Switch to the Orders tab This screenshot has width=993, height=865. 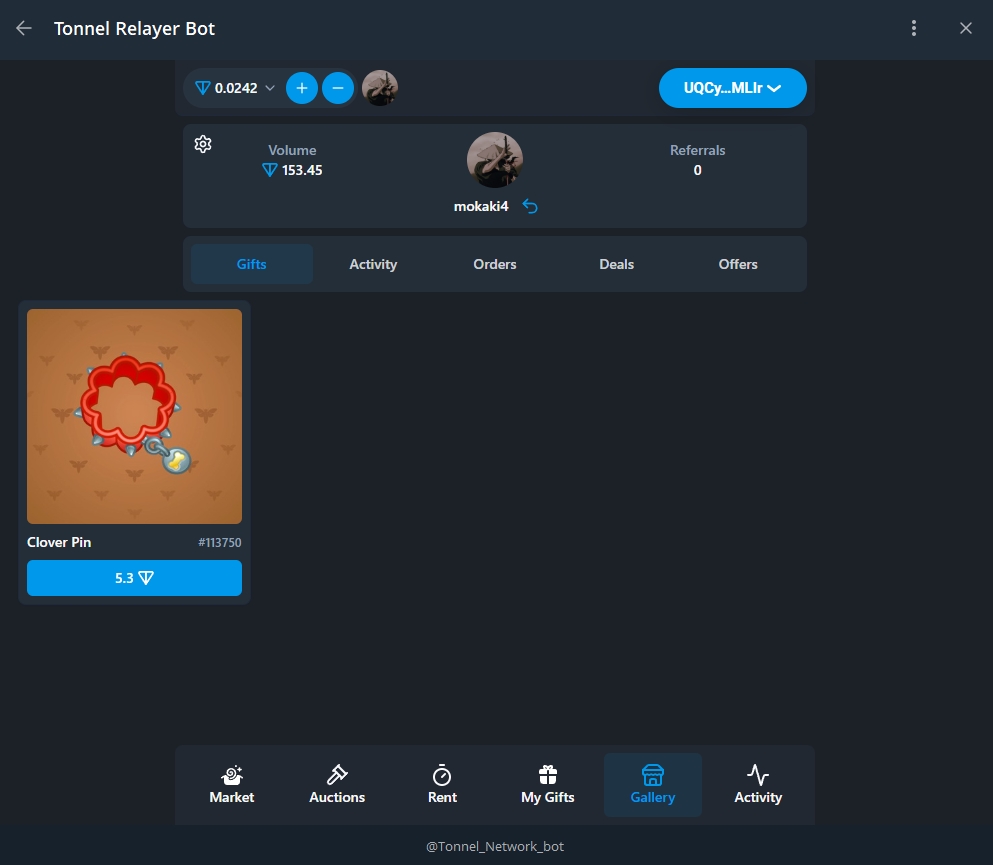pos(495,264)
